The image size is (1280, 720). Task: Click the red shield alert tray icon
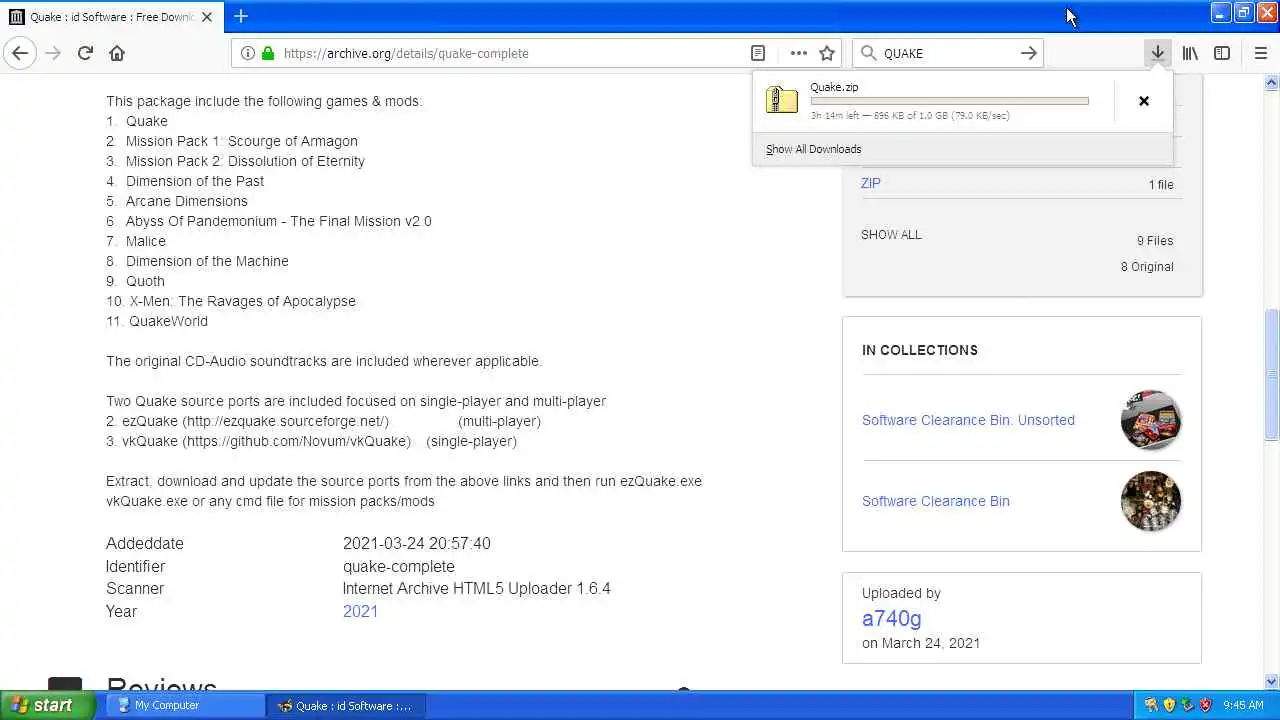tap(1205, 705)
